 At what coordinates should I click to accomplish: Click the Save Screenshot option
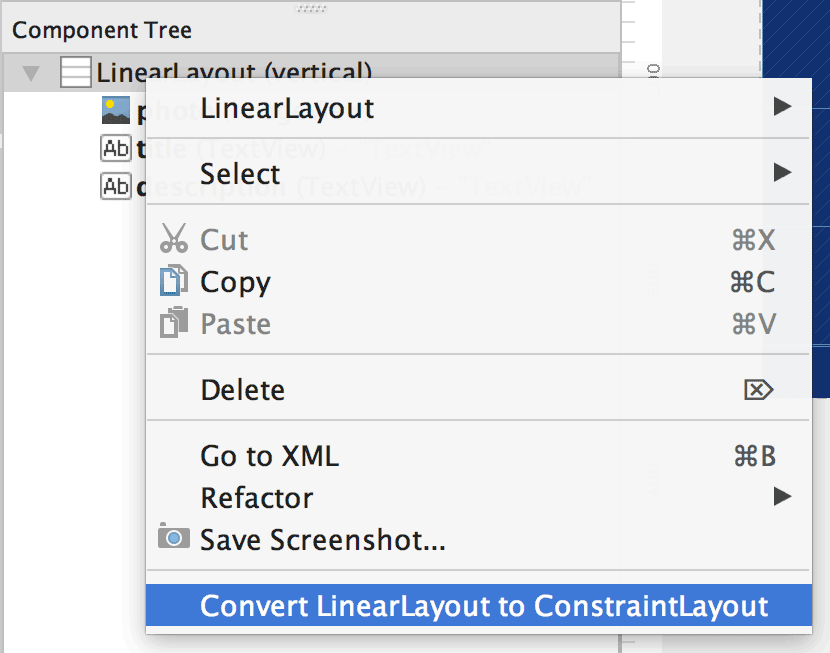[x=290, y=540]
